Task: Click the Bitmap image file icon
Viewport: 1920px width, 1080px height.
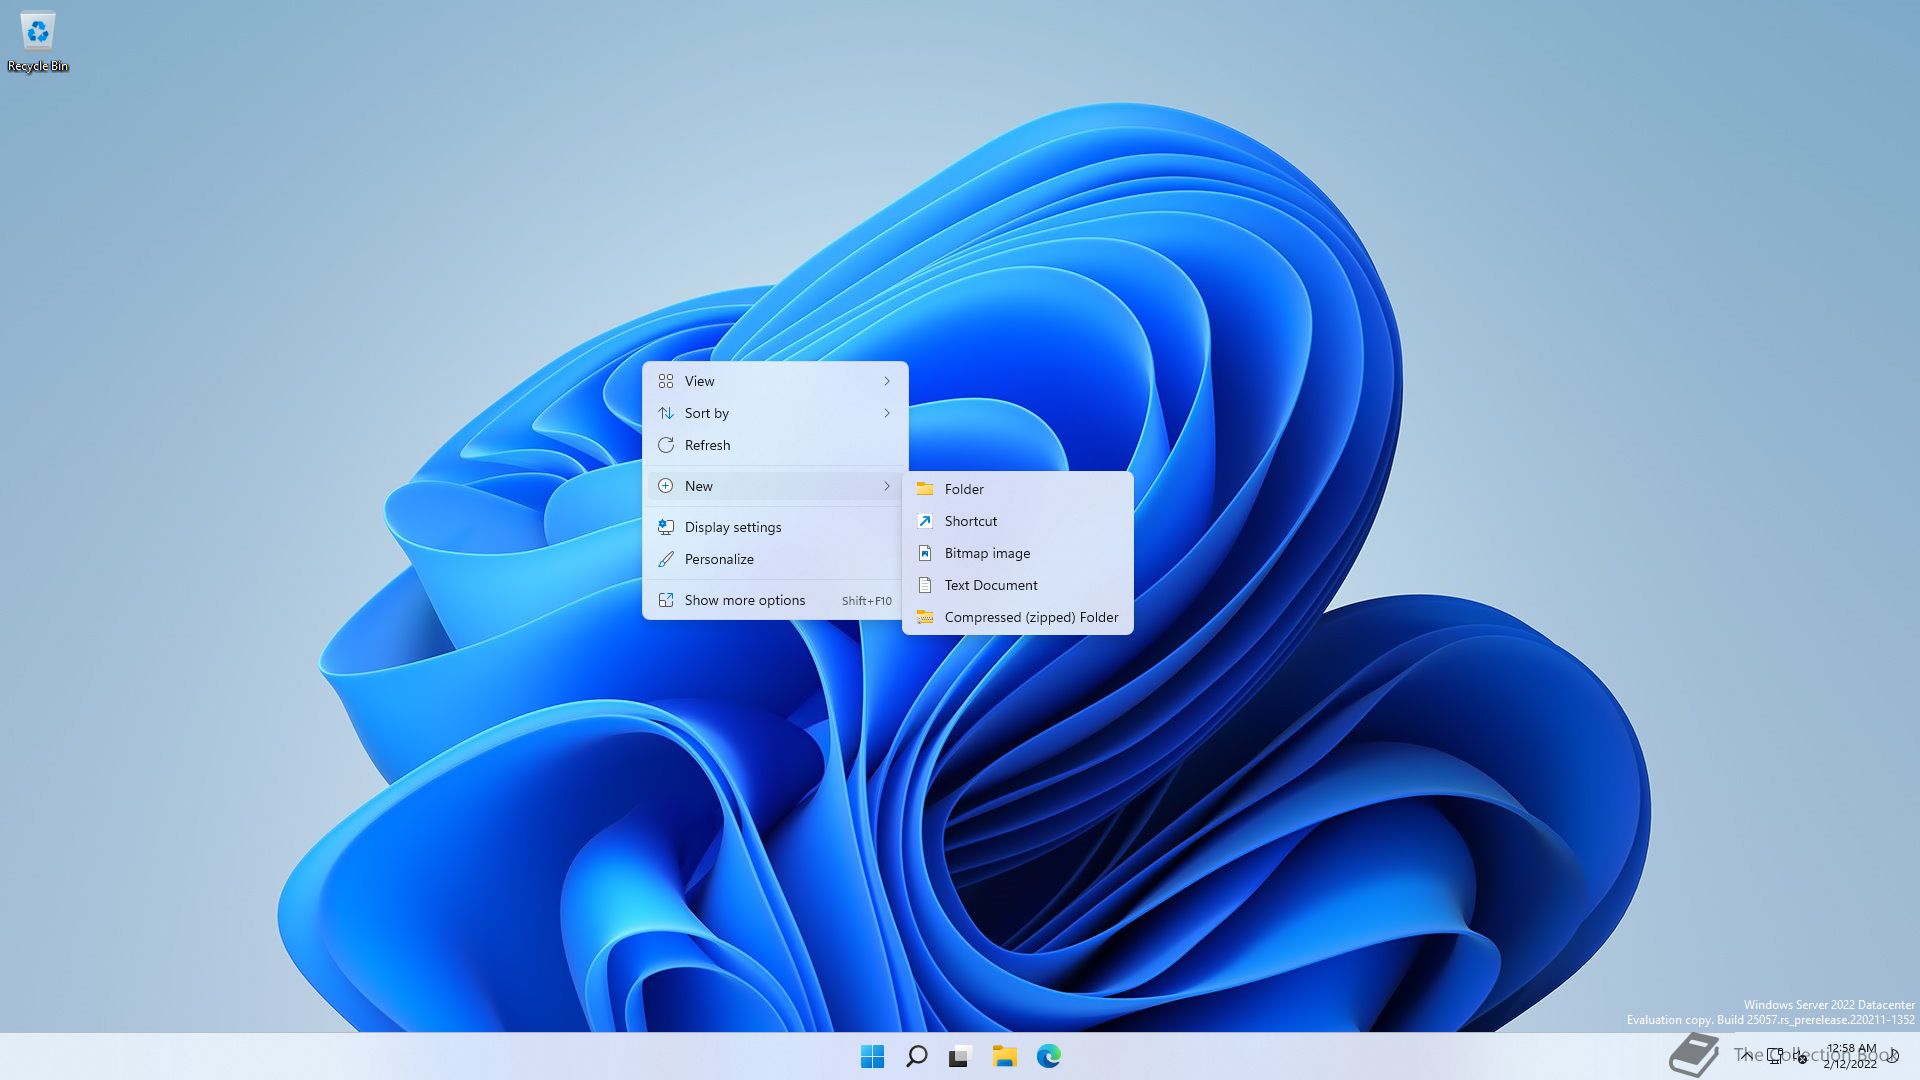Action: pos(925,553)
